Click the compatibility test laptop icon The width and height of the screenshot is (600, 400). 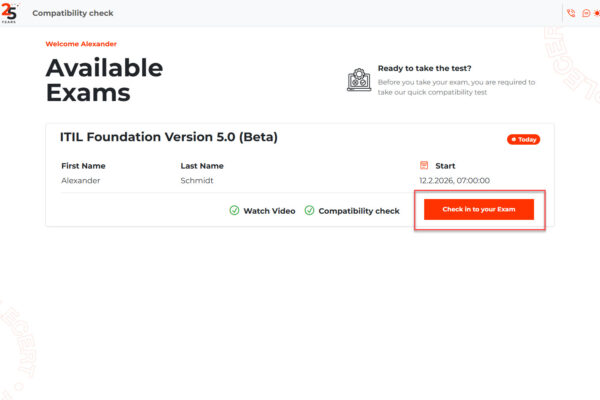pyautogui.click(x=359, y=80)
